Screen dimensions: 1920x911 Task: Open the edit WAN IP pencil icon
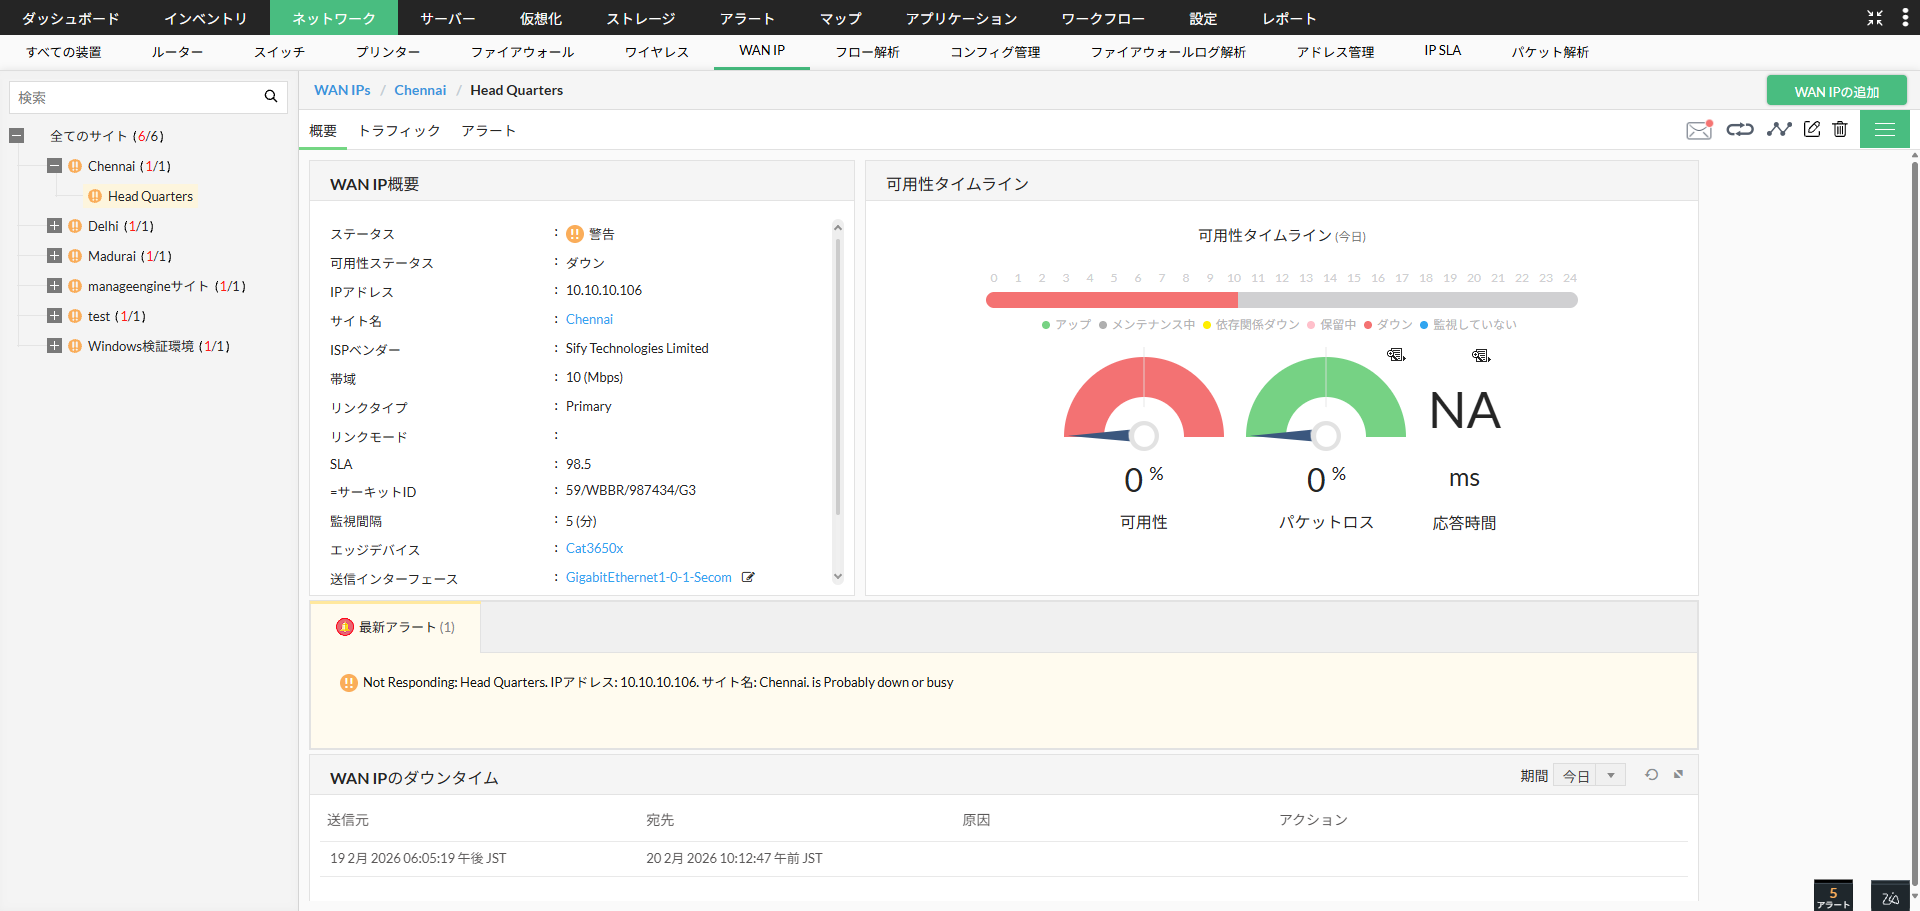tap(1812, 129)
